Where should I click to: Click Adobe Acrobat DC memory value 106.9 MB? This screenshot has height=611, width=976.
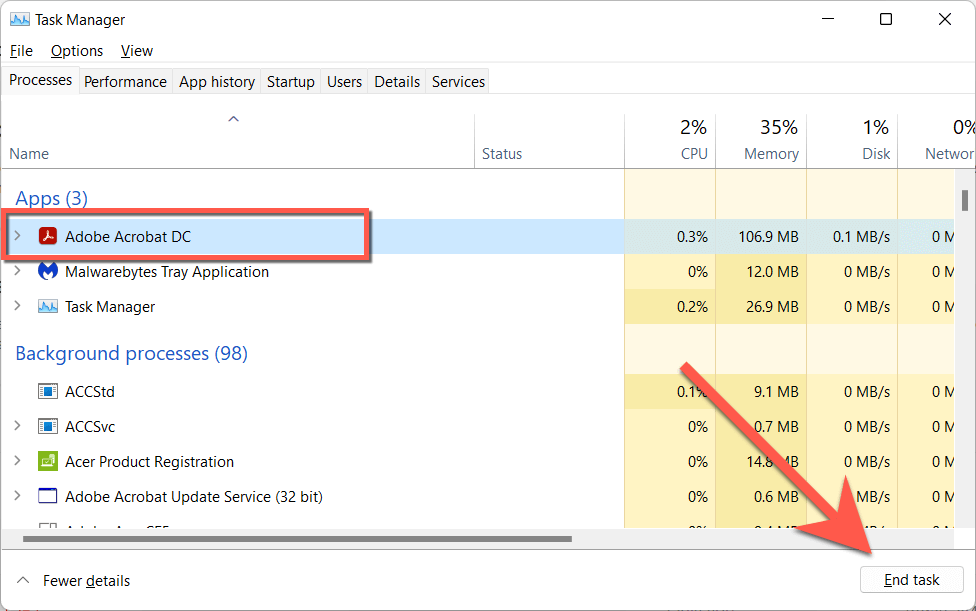[x=768, y=236]
